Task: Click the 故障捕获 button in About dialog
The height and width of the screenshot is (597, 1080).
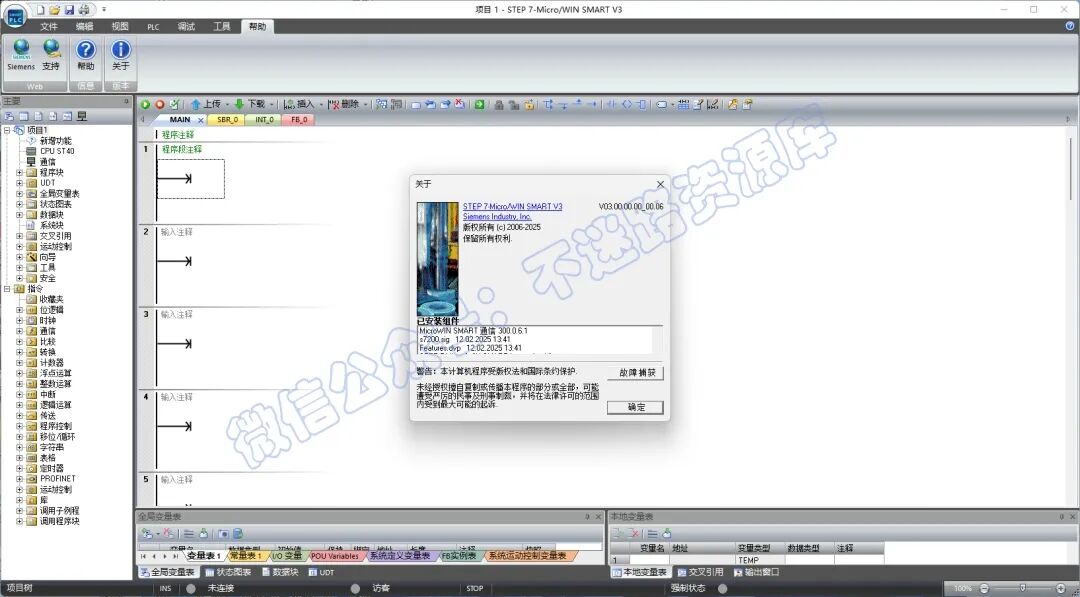Action: (636, 373)
